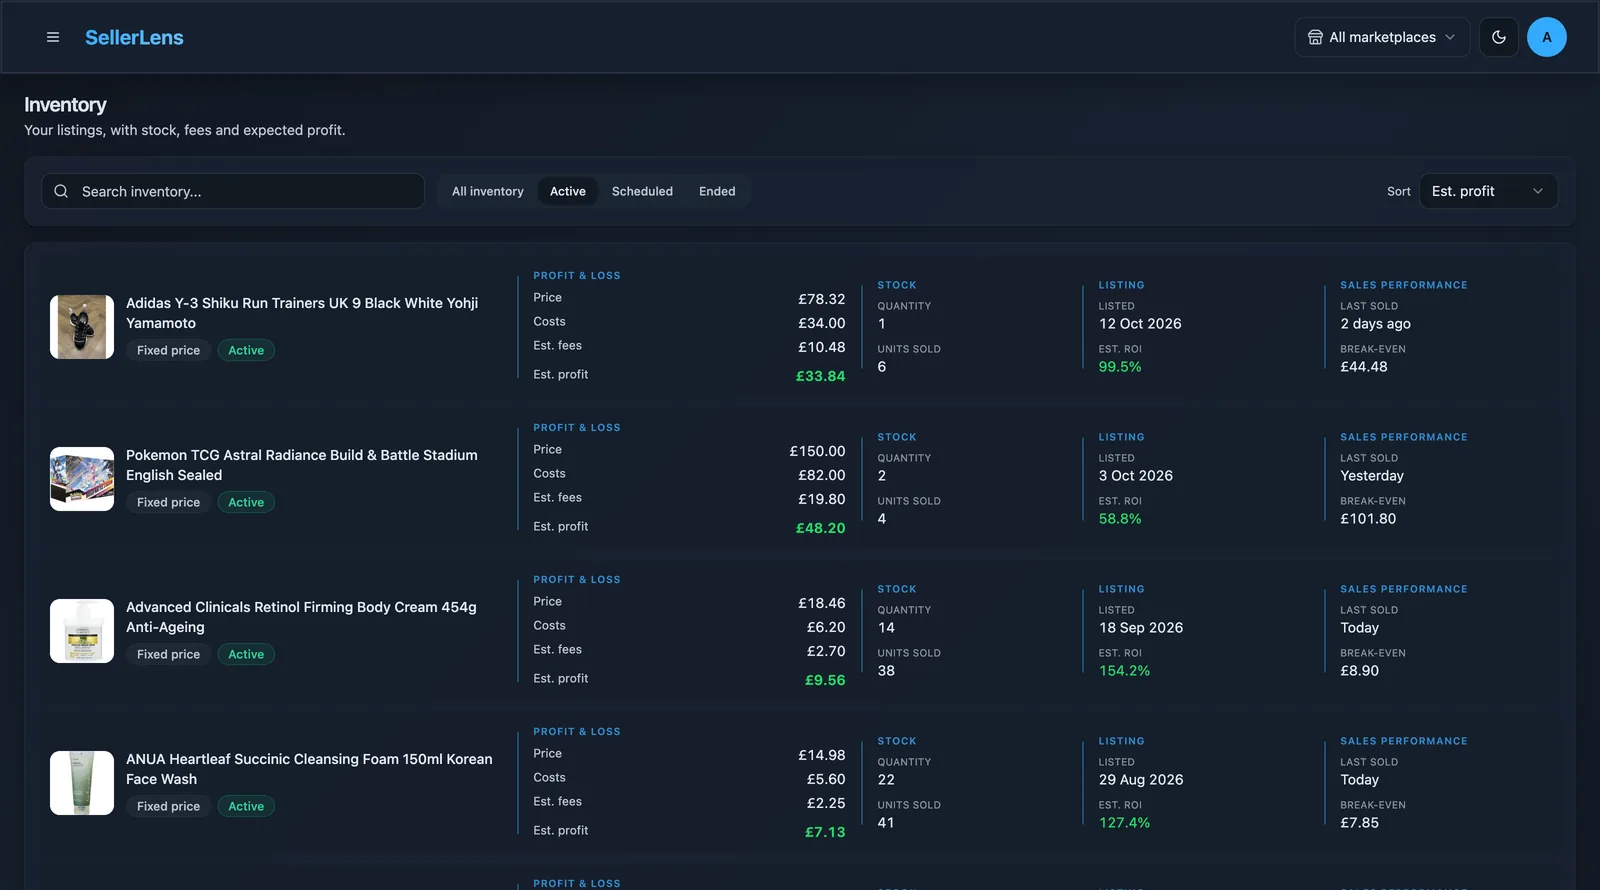Open the ANUA Heartleaf Cleansing Foam title
This screenshot has width=1600, height=890.
coord(309,769)
